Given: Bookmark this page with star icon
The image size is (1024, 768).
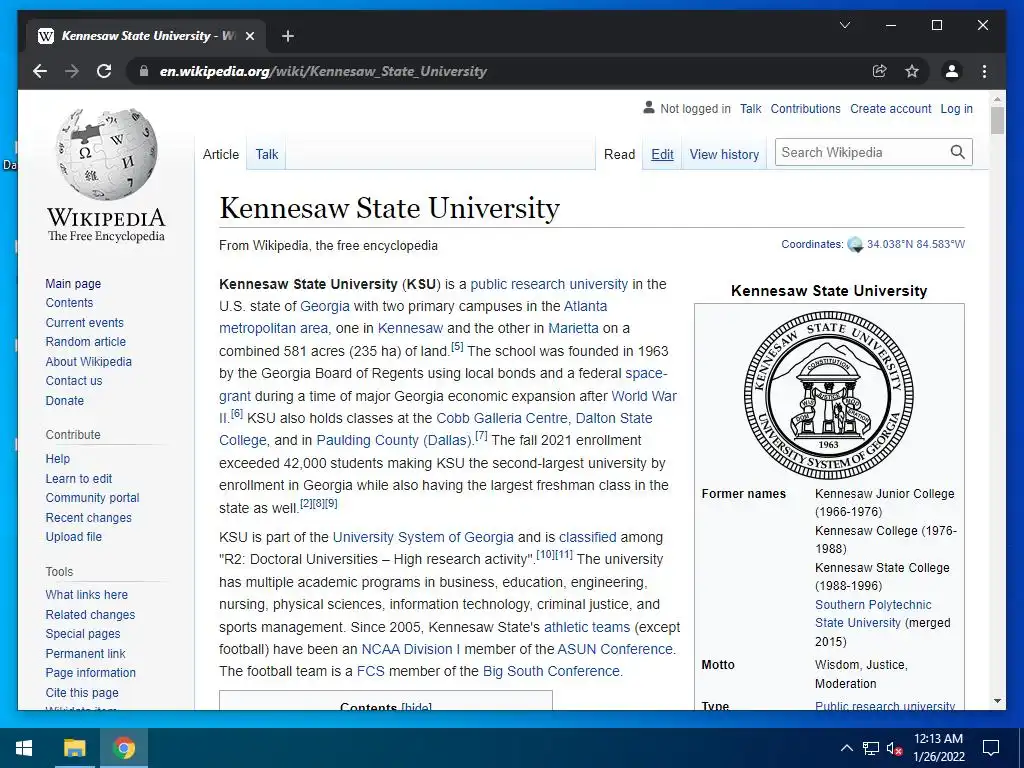Looking at the screenshot, I should click(x=912, y=71).
